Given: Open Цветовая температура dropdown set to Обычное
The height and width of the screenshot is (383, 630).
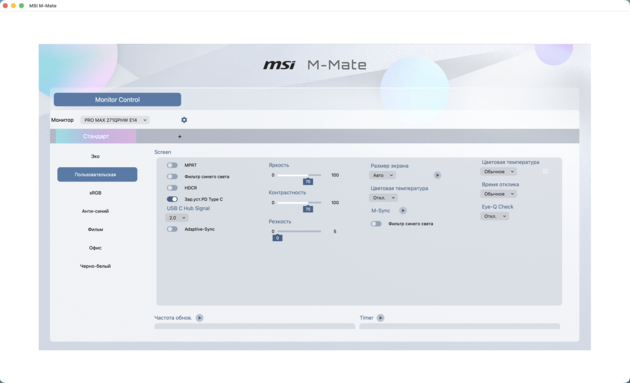Looking at the screenshot, I should coord(498,172).
